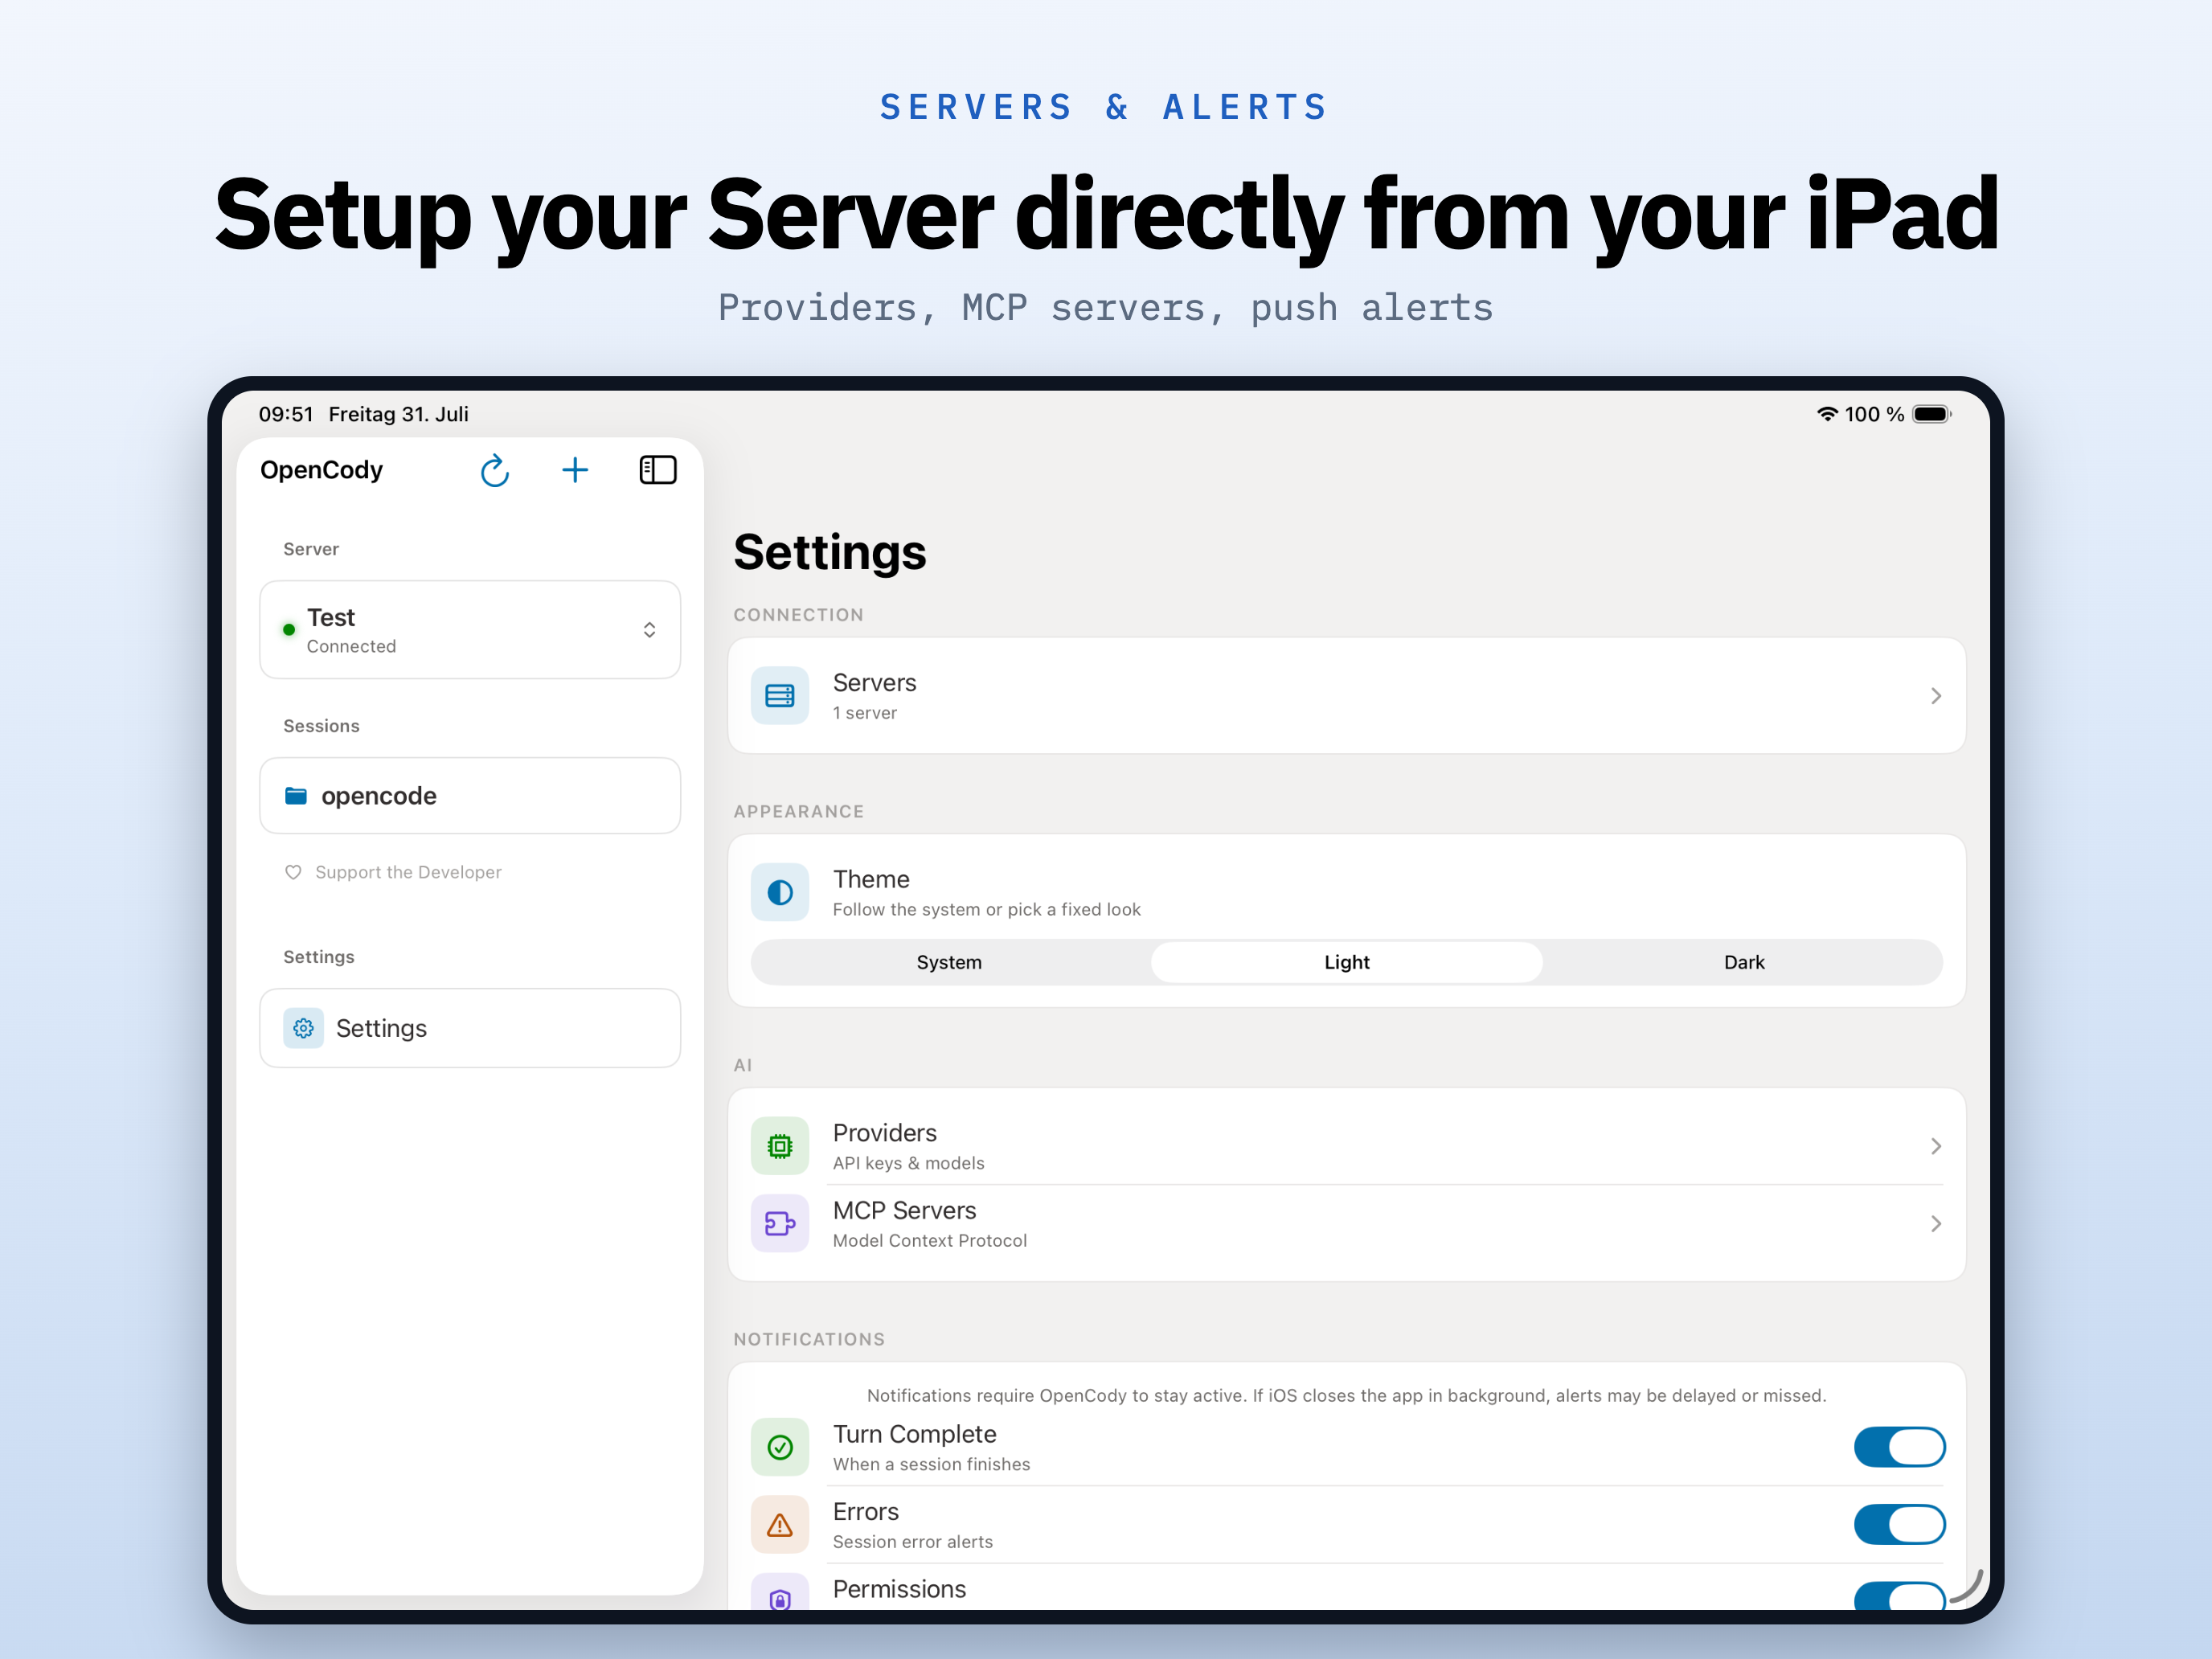
Task: Click the 09:51 clock in status bar
Action: click(286, 414)
